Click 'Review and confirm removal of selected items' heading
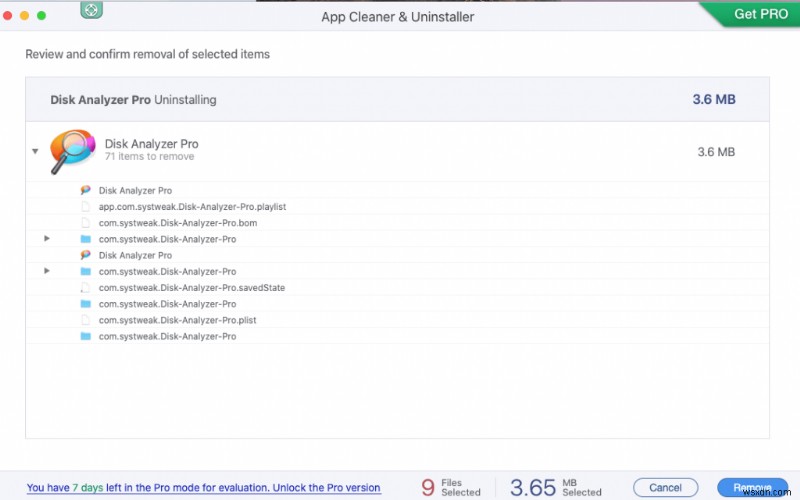 pyautogui.click(x=147, y=54)
